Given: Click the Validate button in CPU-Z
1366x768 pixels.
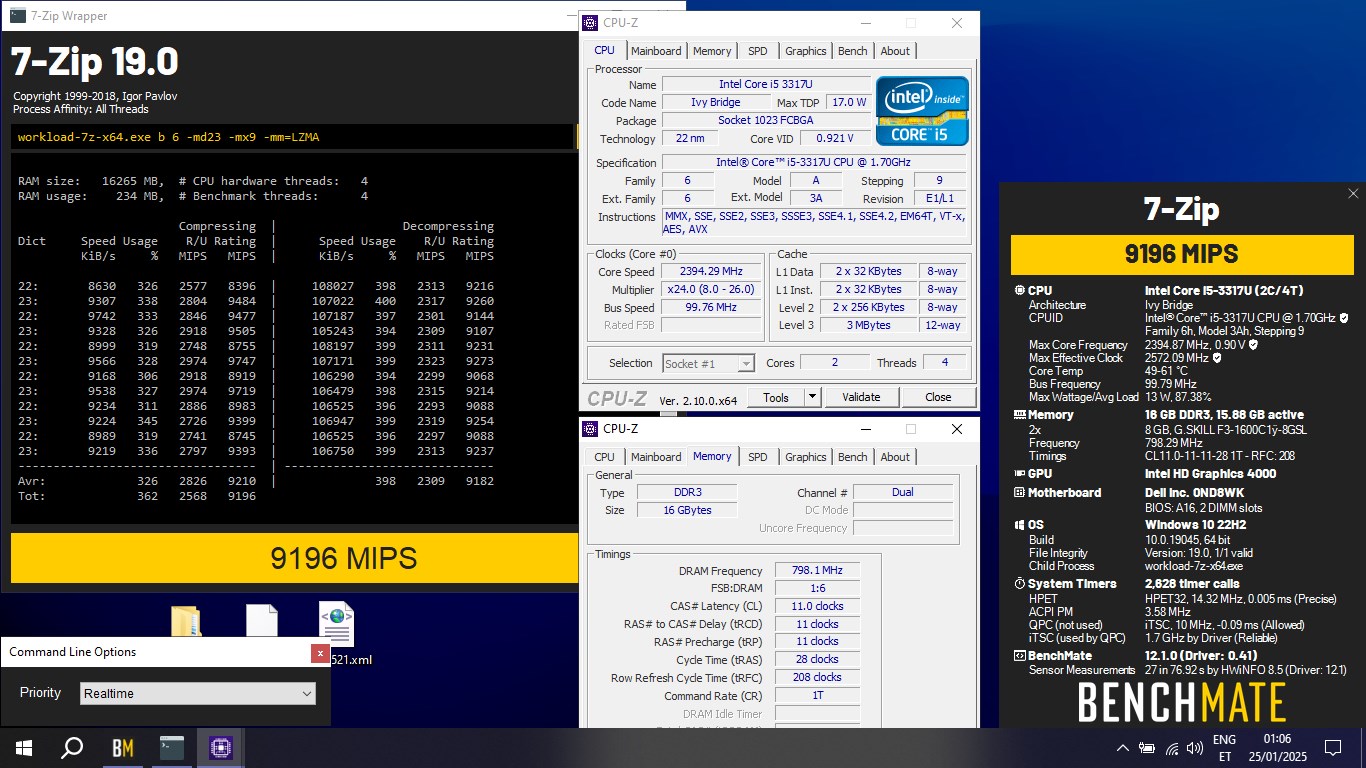Looking at the screenshot, I should 861,397.
